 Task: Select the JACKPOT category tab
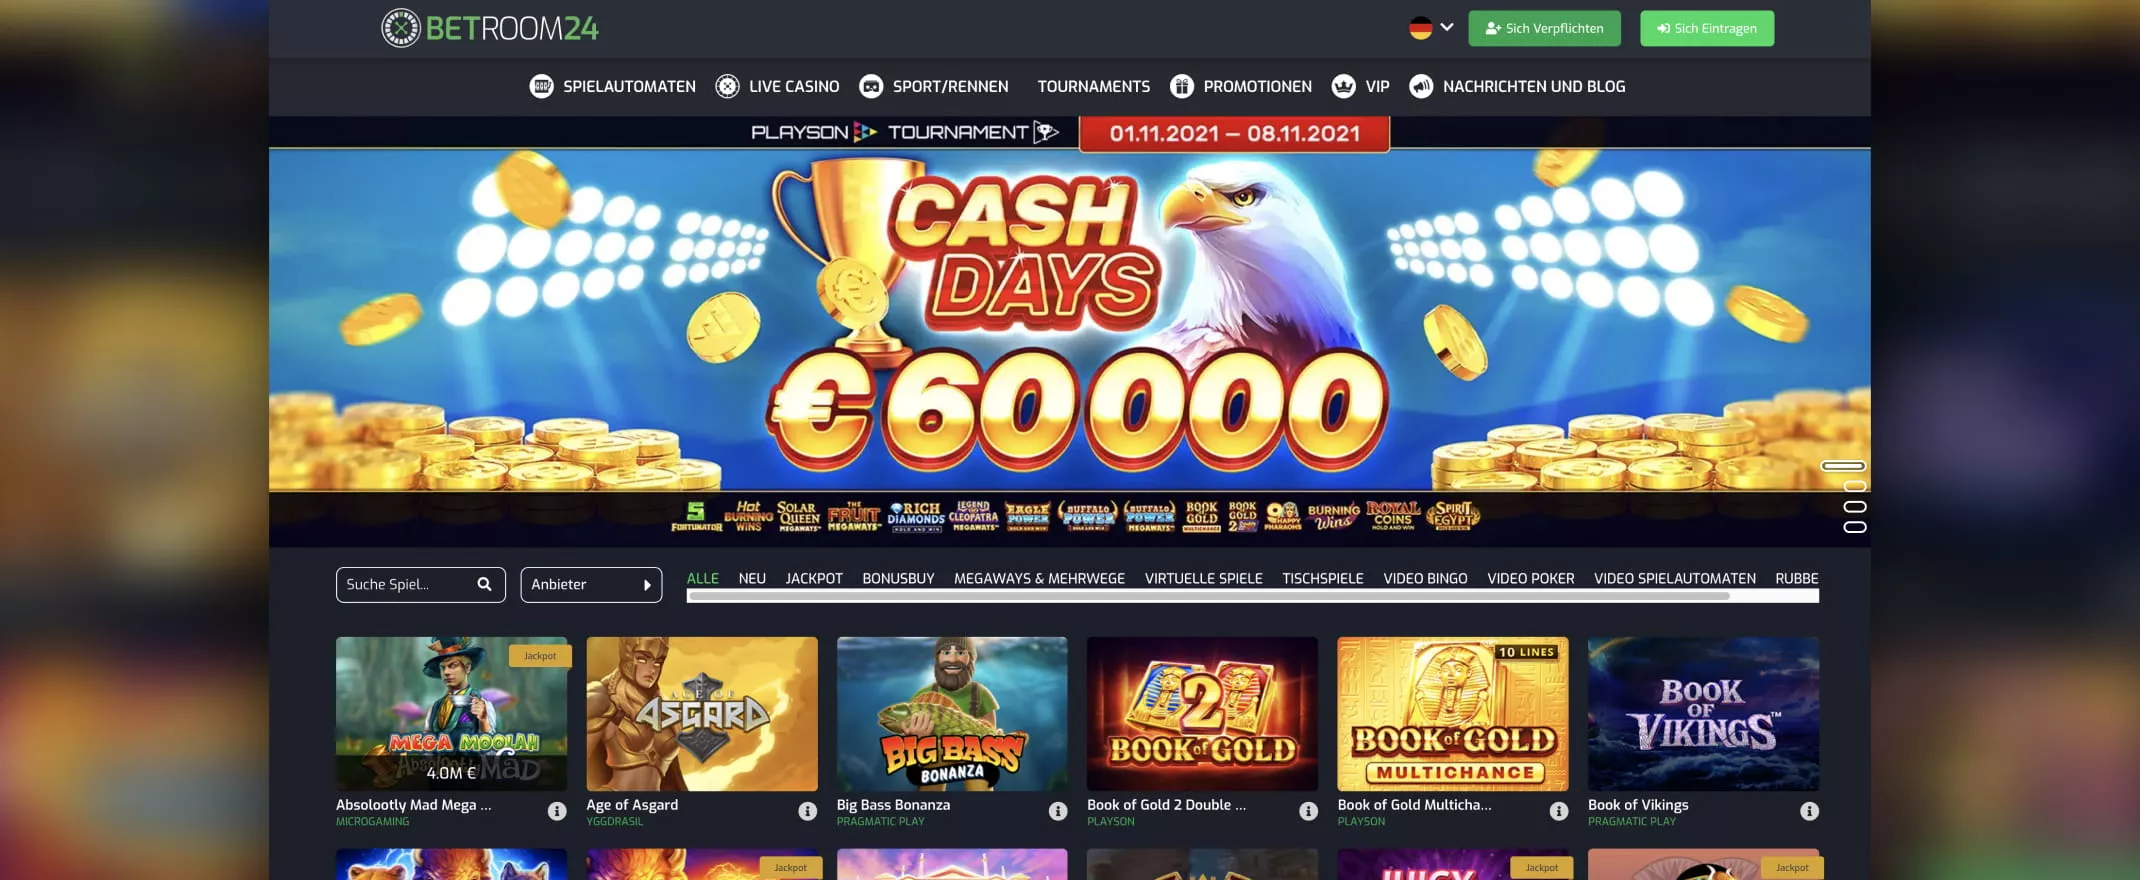point(814,578)
